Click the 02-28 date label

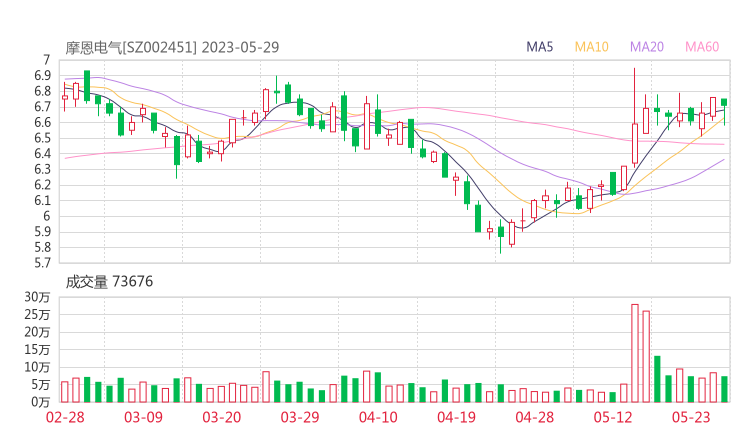65,417
